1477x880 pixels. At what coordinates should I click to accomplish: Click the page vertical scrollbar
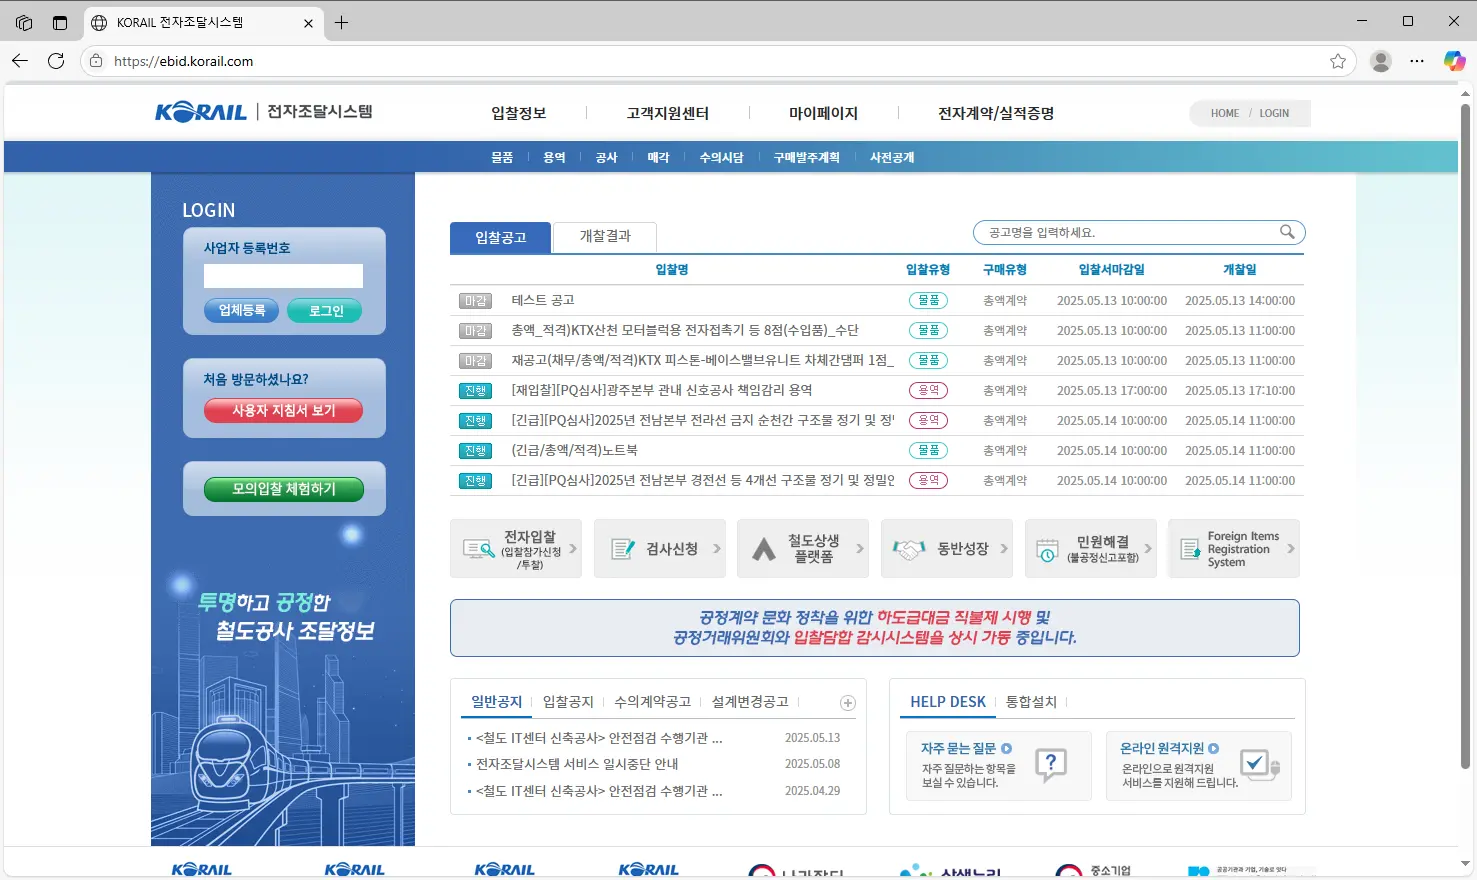click(1465, 435)
